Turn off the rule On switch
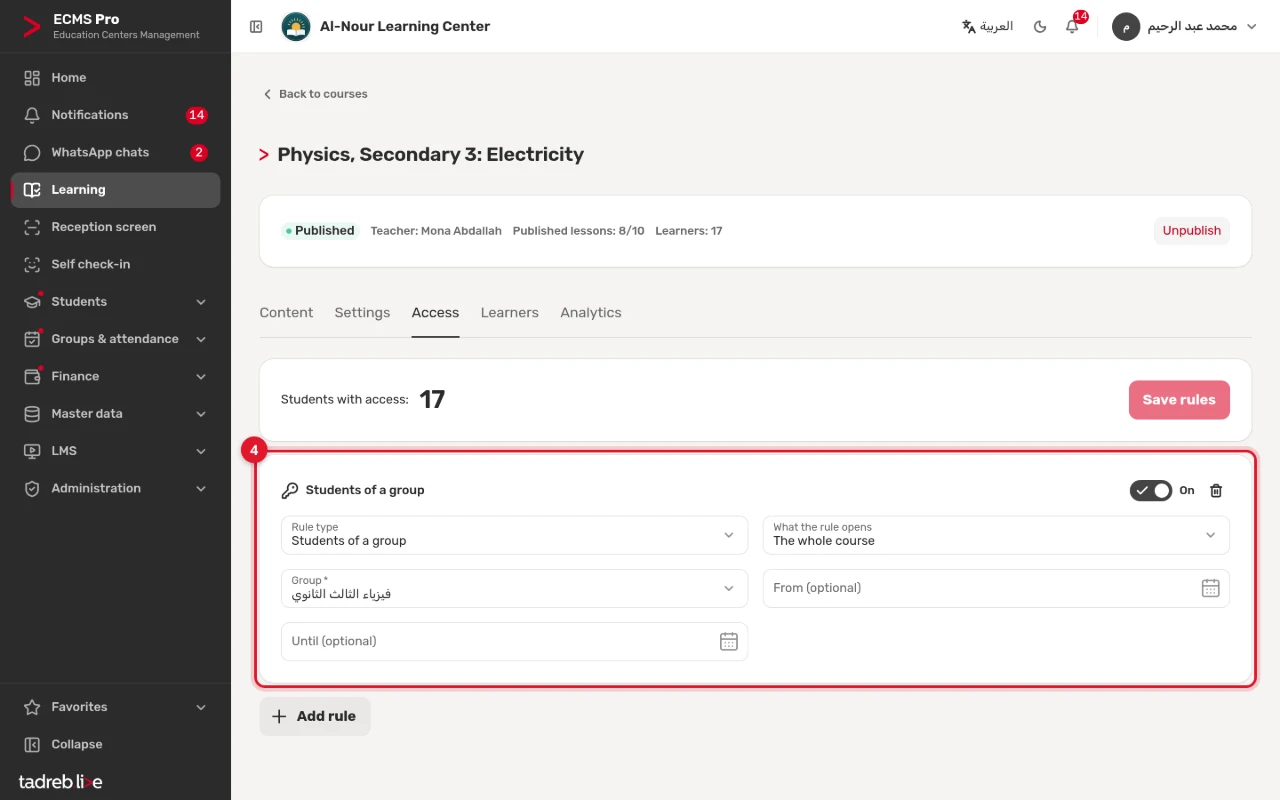1280x800 pixels. coord(1150,490)
